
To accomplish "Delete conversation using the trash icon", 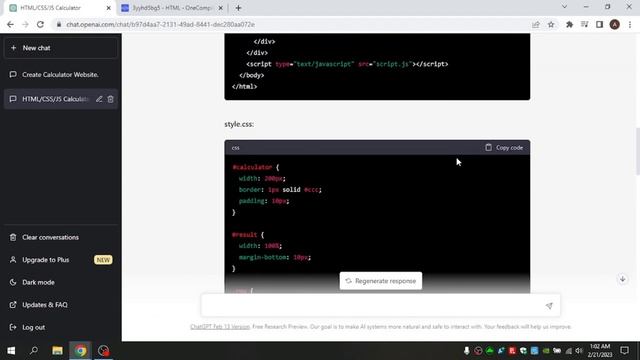I will click(x=111, y=99).
